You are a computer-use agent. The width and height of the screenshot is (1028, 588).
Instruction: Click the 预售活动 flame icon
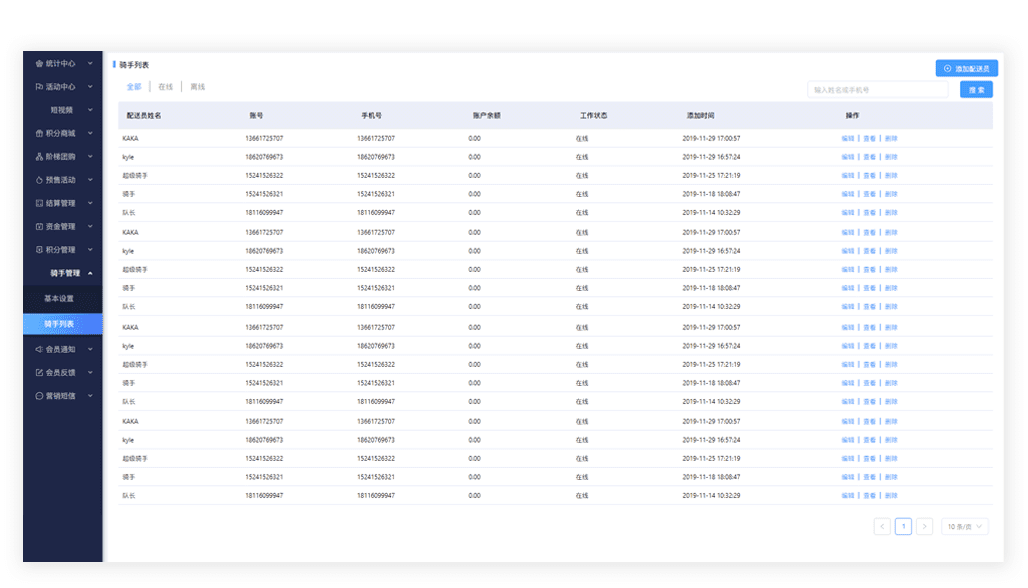point(39,180)
